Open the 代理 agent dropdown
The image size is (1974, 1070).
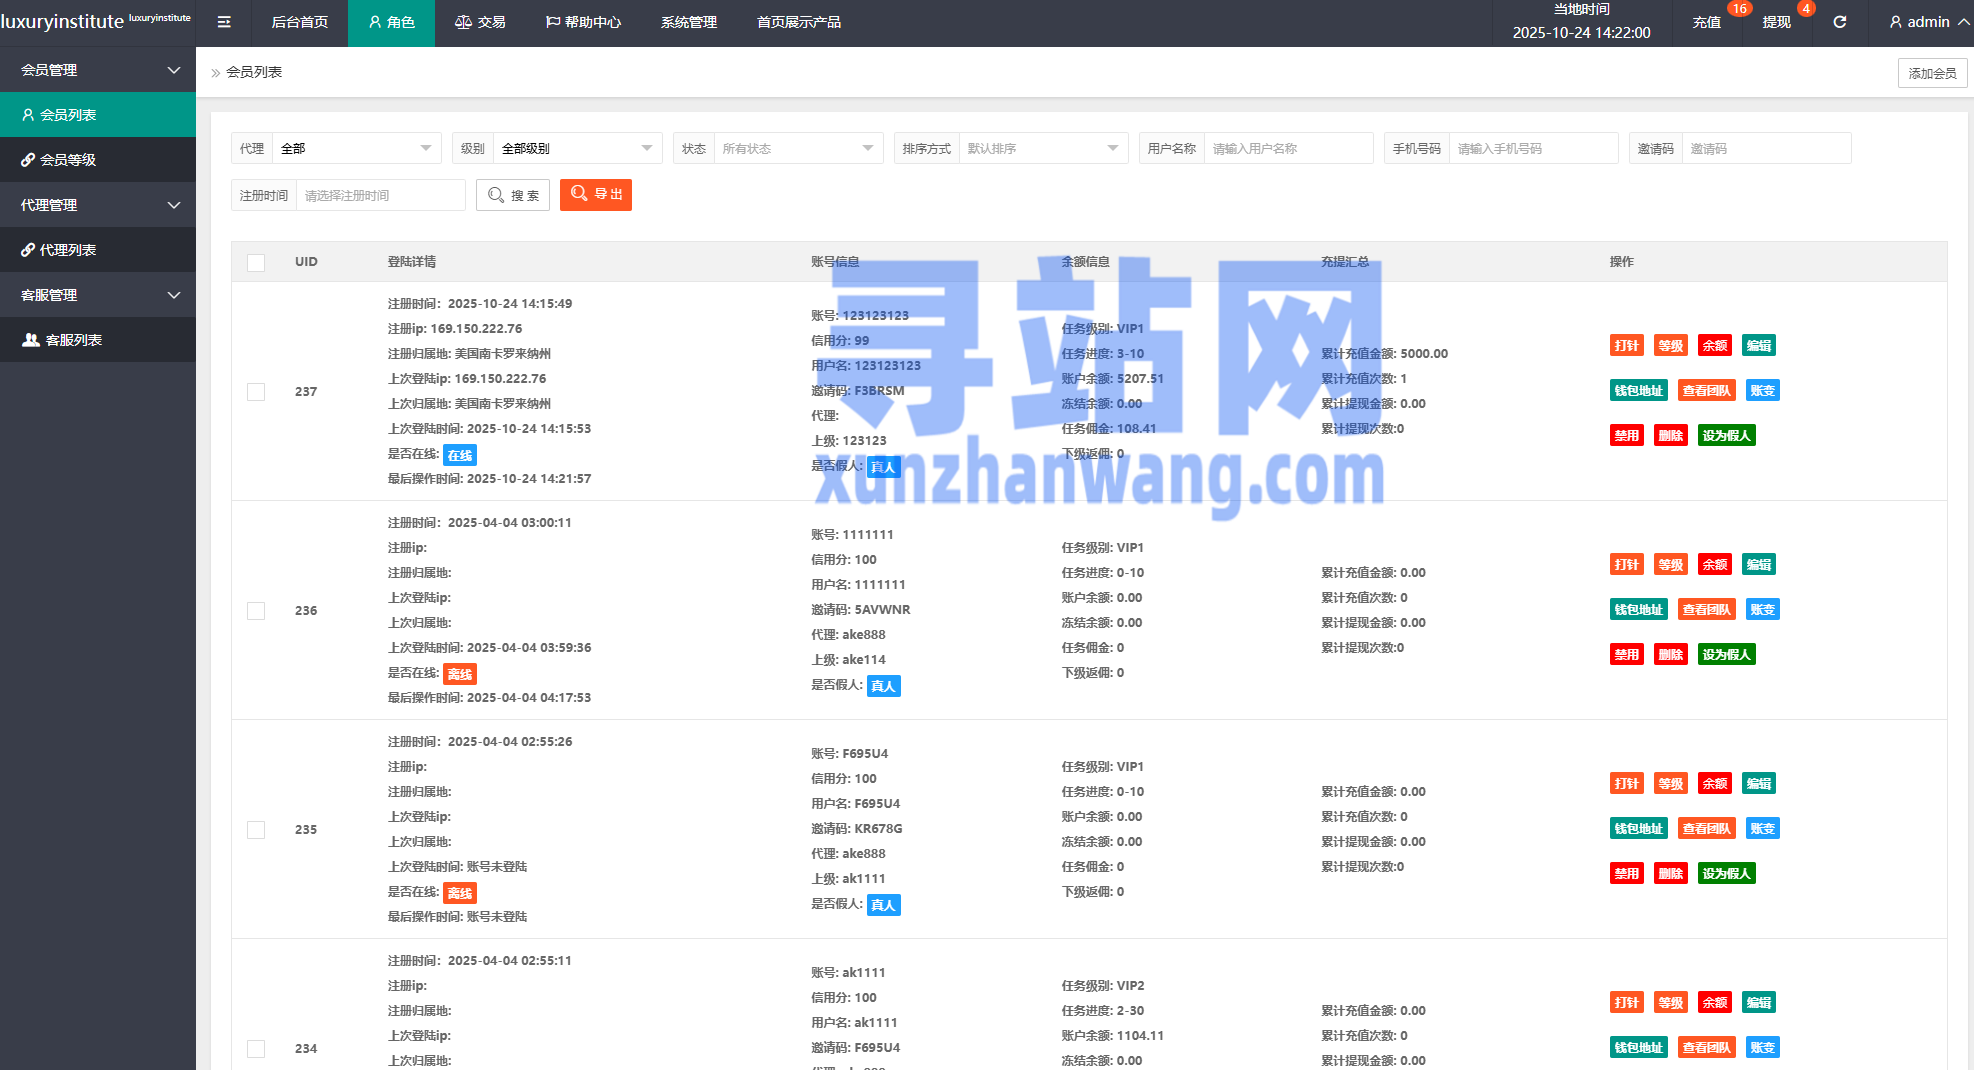(x=357, y=148)
